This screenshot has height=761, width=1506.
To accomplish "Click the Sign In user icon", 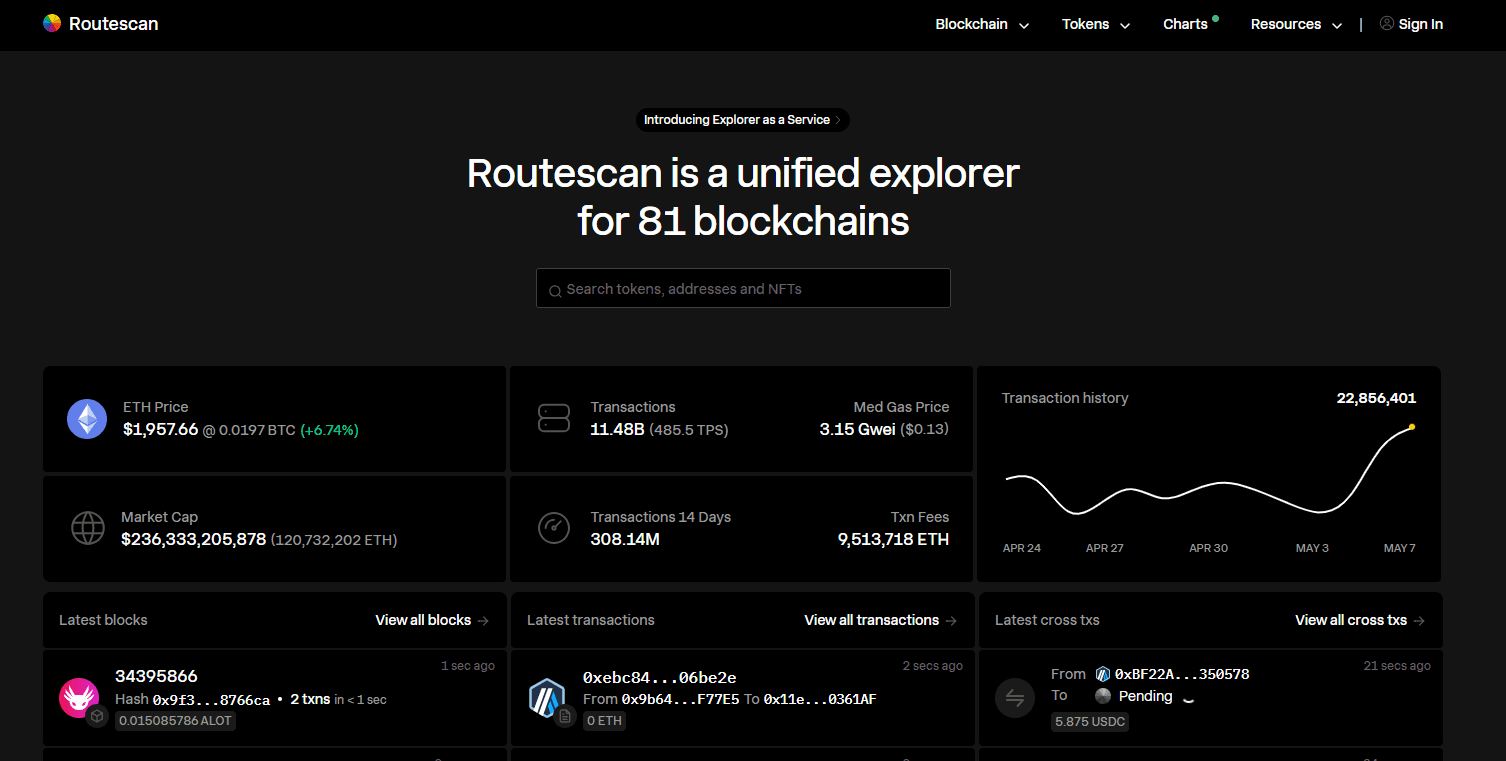I will pyautogui.click(x=1386, y=23).
